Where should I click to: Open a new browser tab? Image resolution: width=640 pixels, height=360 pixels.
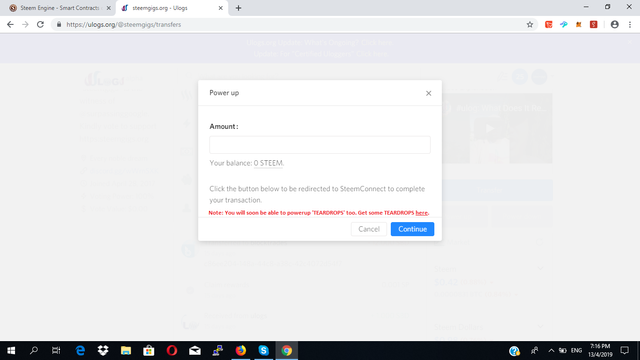tap(238, 8)
